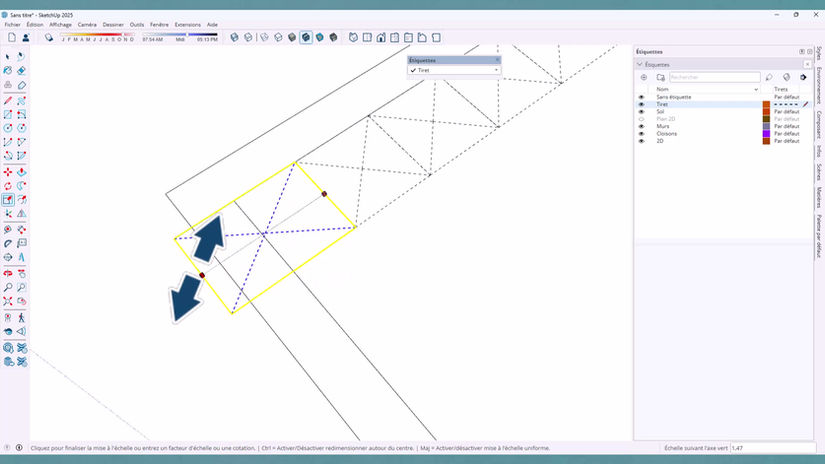Image resolution: width=825 pixels, height=464 pixels.
Task: Pick the 3D Text tool
Action: (22, 257)
